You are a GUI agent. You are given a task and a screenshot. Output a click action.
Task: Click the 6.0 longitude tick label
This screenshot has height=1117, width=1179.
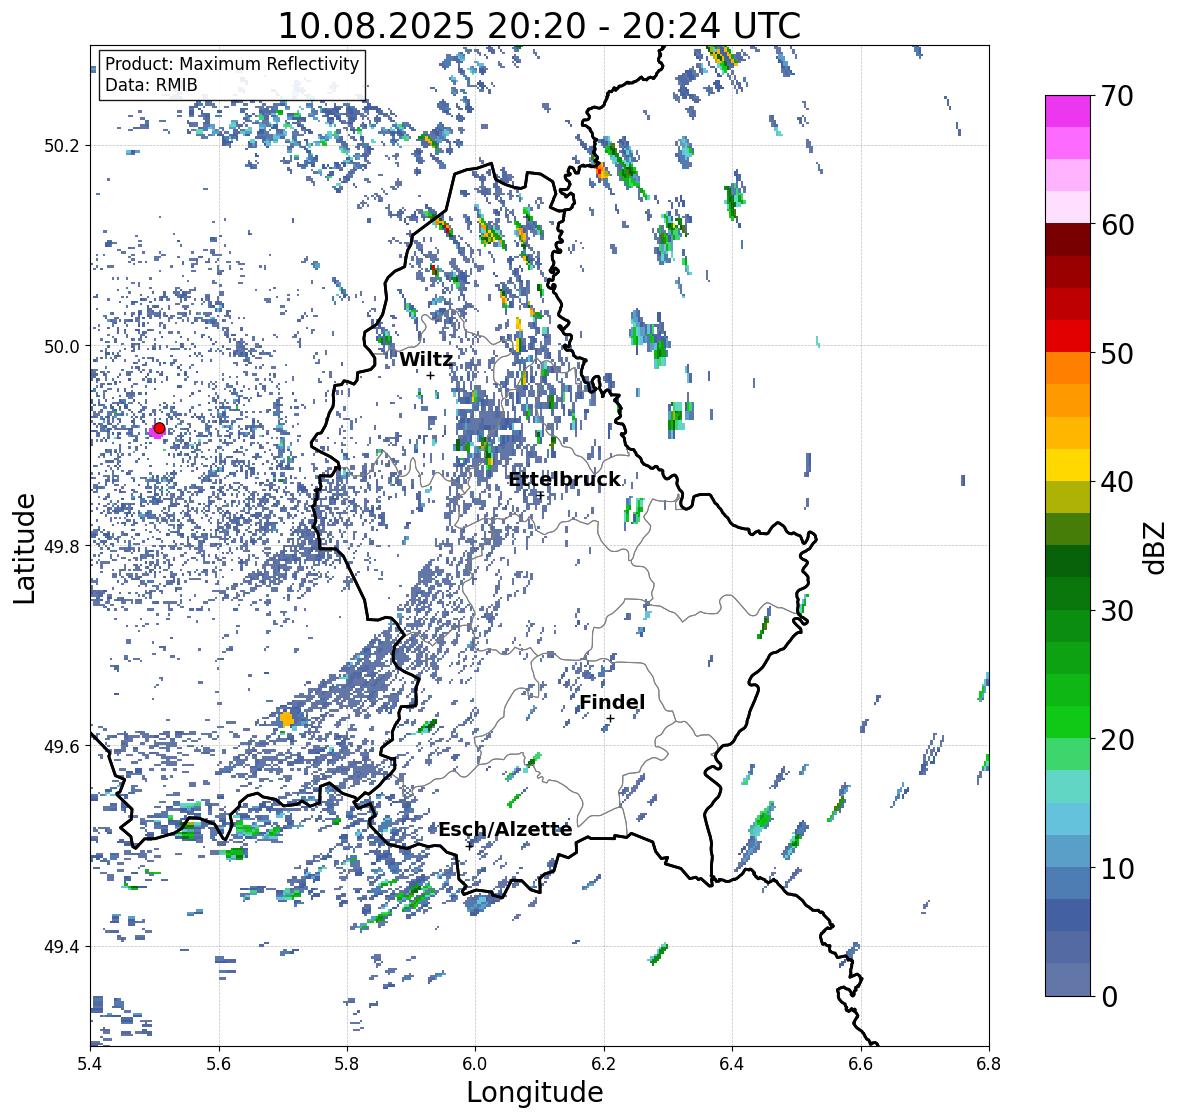(475, 1064)
